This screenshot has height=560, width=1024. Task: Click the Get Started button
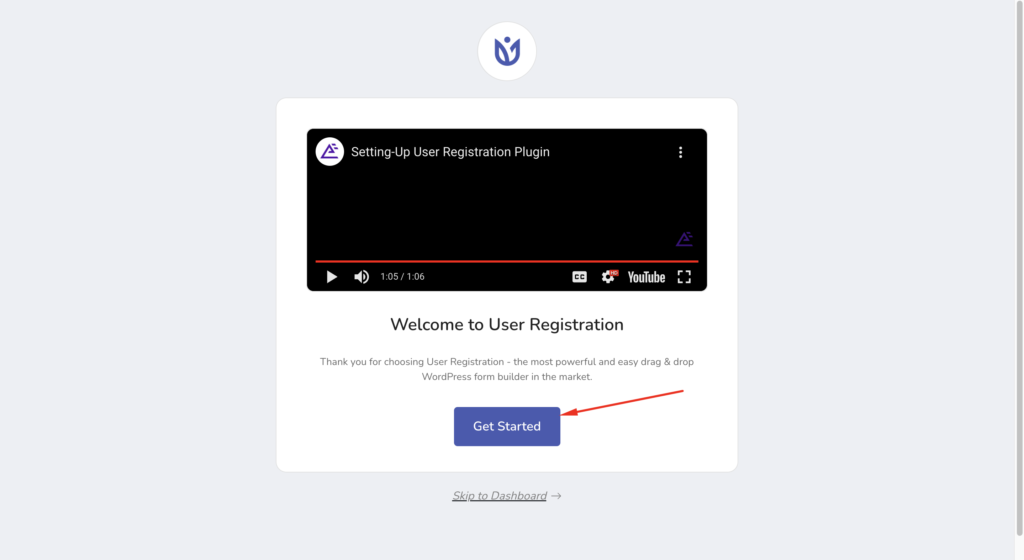[507, 426]
